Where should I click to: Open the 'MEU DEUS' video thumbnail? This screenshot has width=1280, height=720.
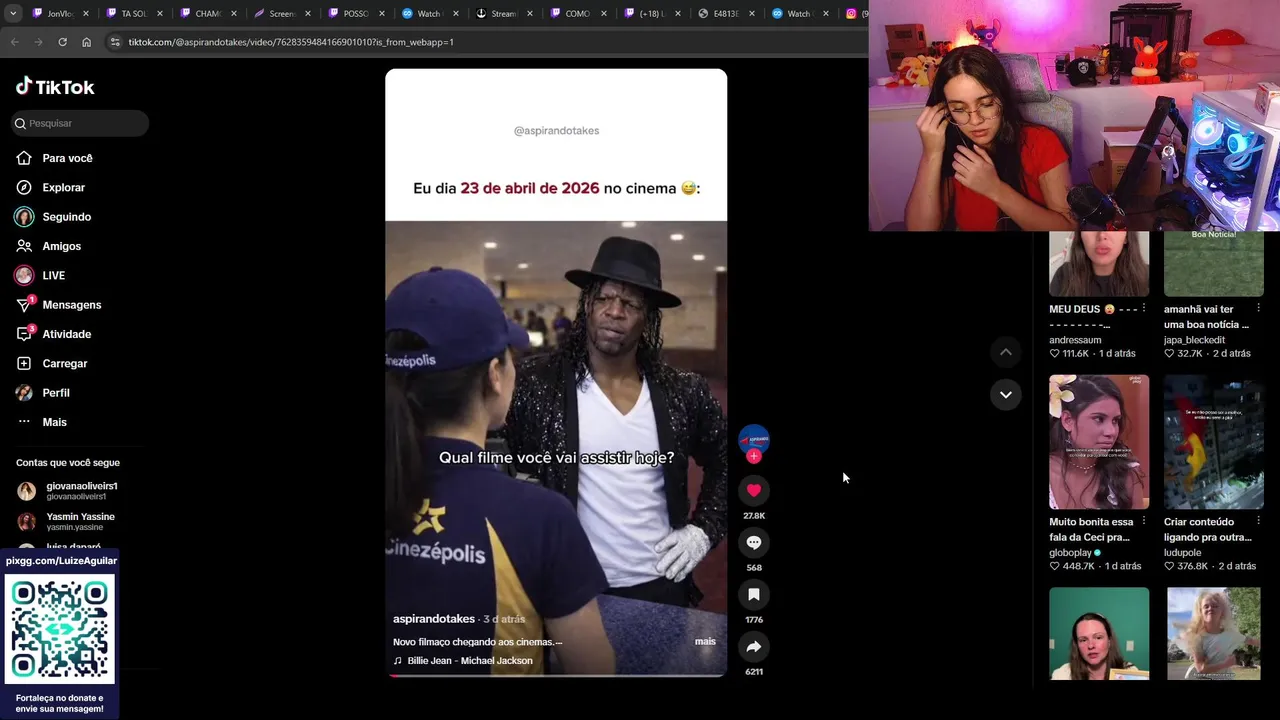(x=1099, y=264)
